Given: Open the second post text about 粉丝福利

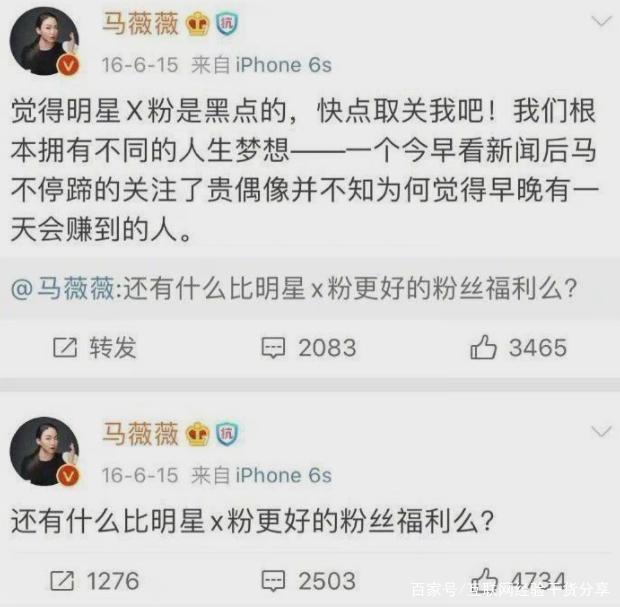Looking at the screenshot, I should 253,521.
